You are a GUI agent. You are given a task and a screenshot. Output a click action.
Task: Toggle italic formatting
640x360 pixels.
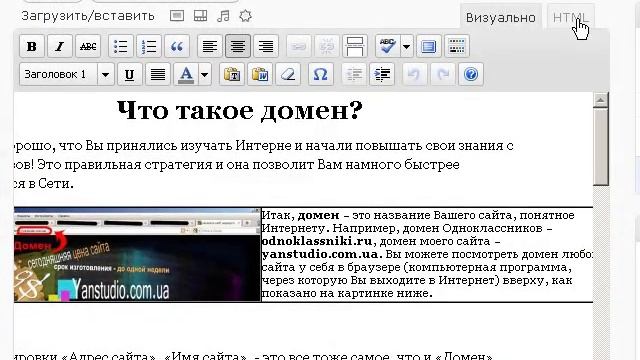pos(60,46)
